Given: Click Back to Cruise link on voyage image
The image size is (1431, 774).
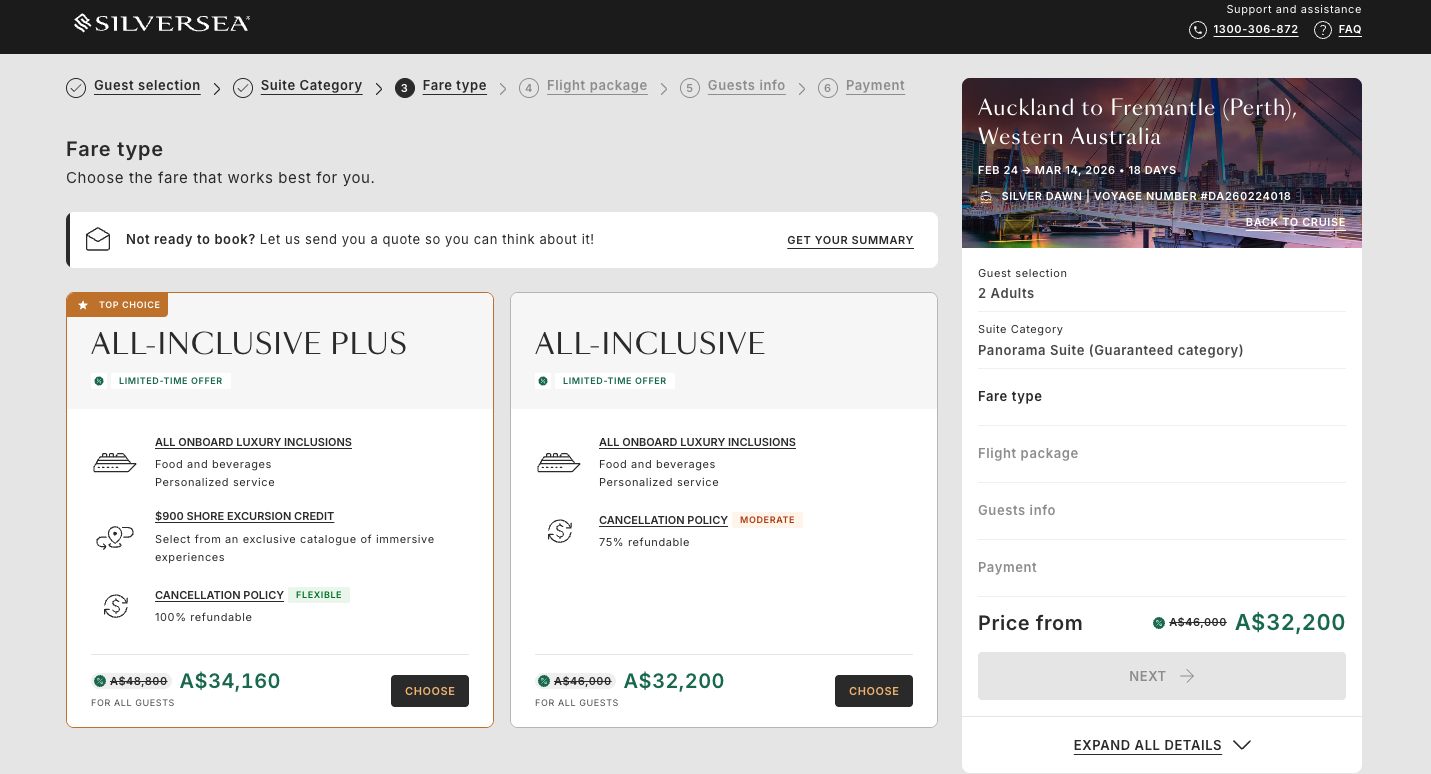Looking at the screenshot, I should (x=1295, y=222).
